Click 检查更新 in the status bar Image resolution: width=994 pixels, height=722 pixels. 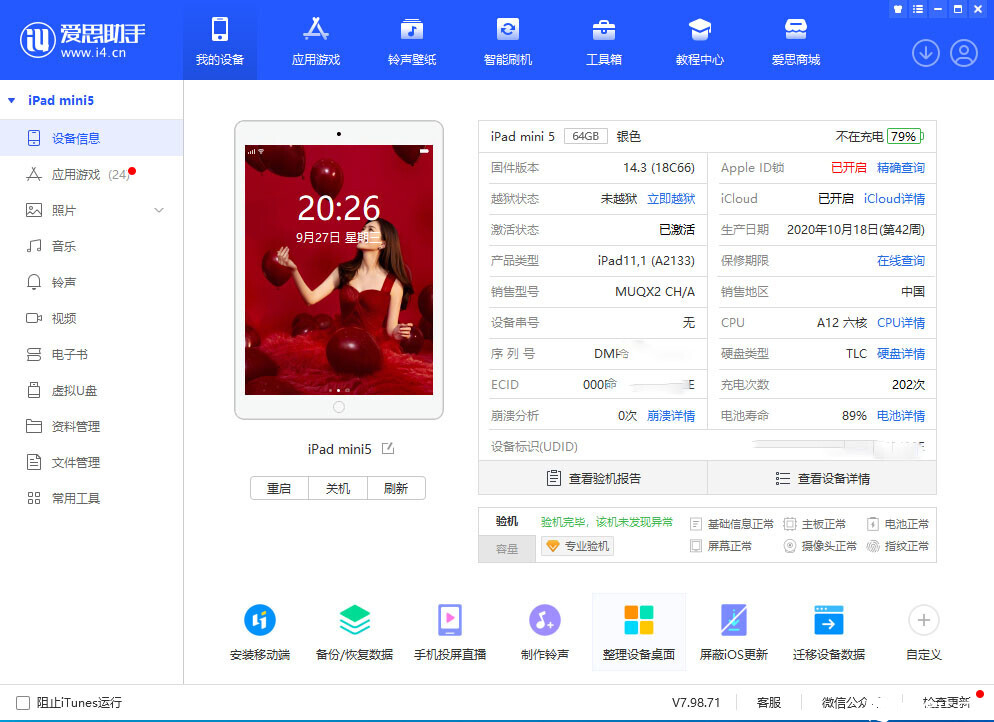pyautogui.click(x=946, y=702)
